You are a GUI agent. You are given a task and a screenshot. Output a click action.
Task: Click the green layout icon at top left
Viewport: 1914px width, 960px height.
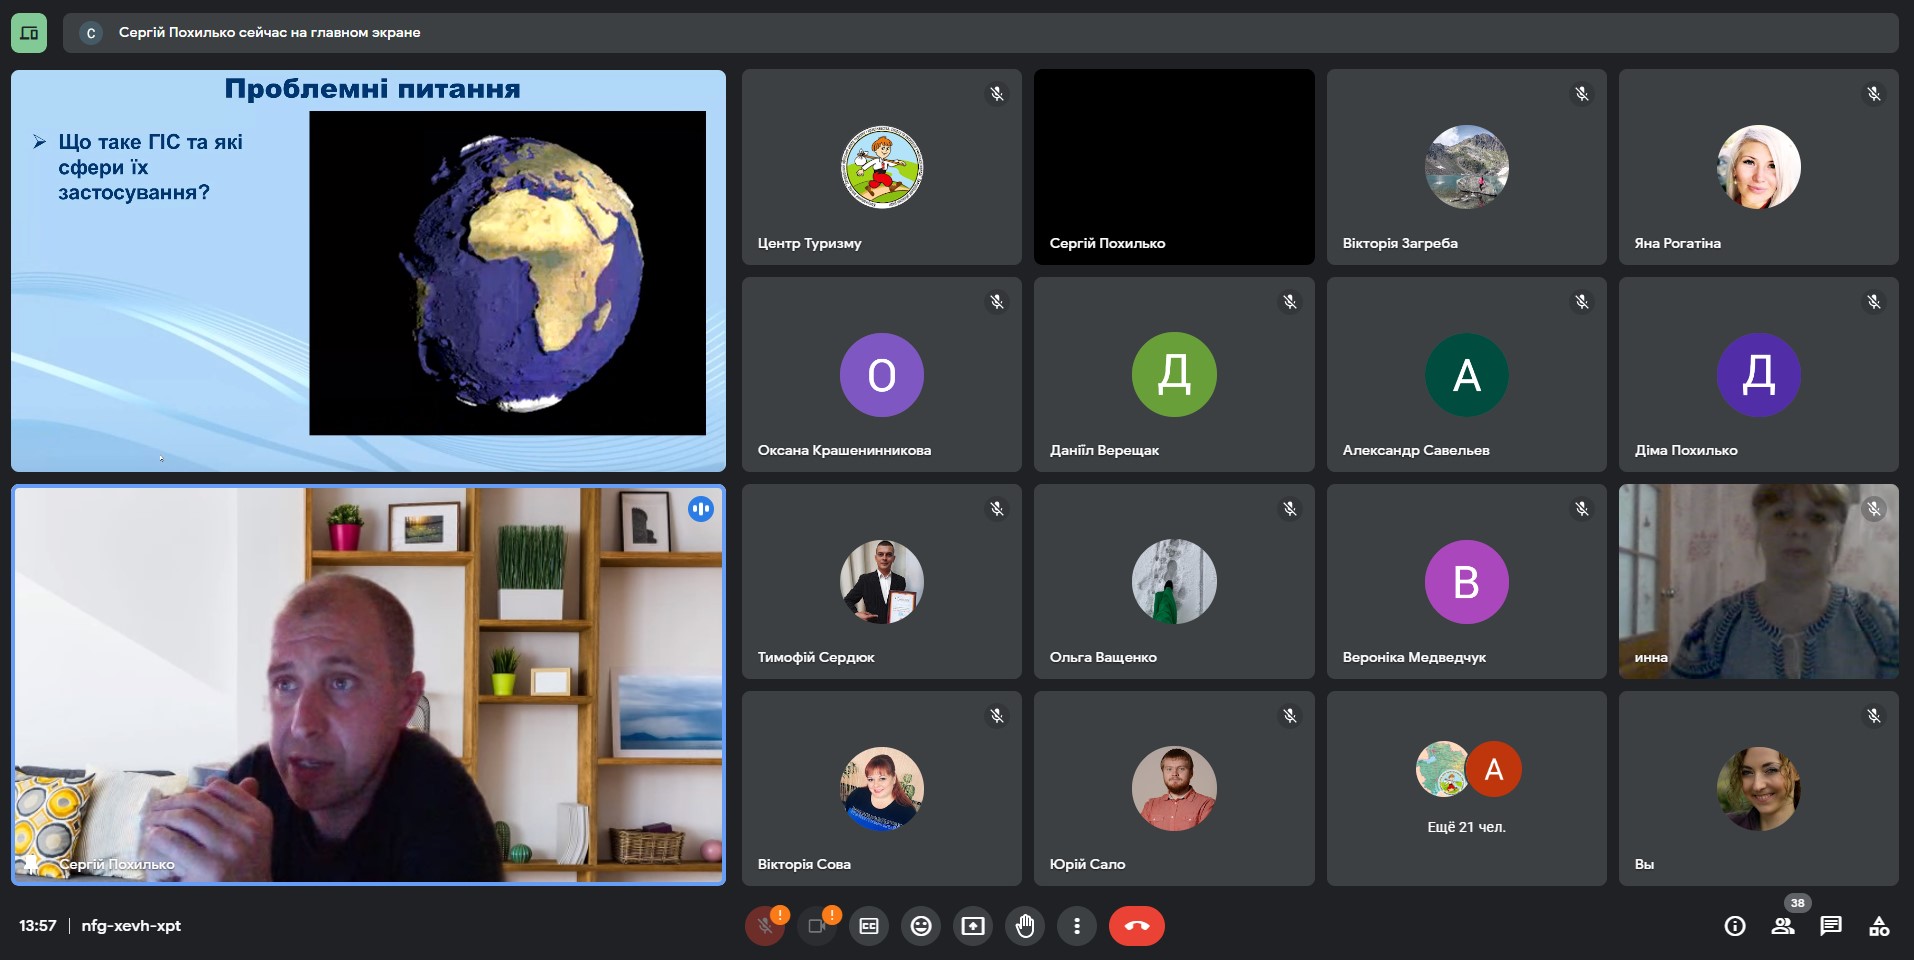(29, 33)
